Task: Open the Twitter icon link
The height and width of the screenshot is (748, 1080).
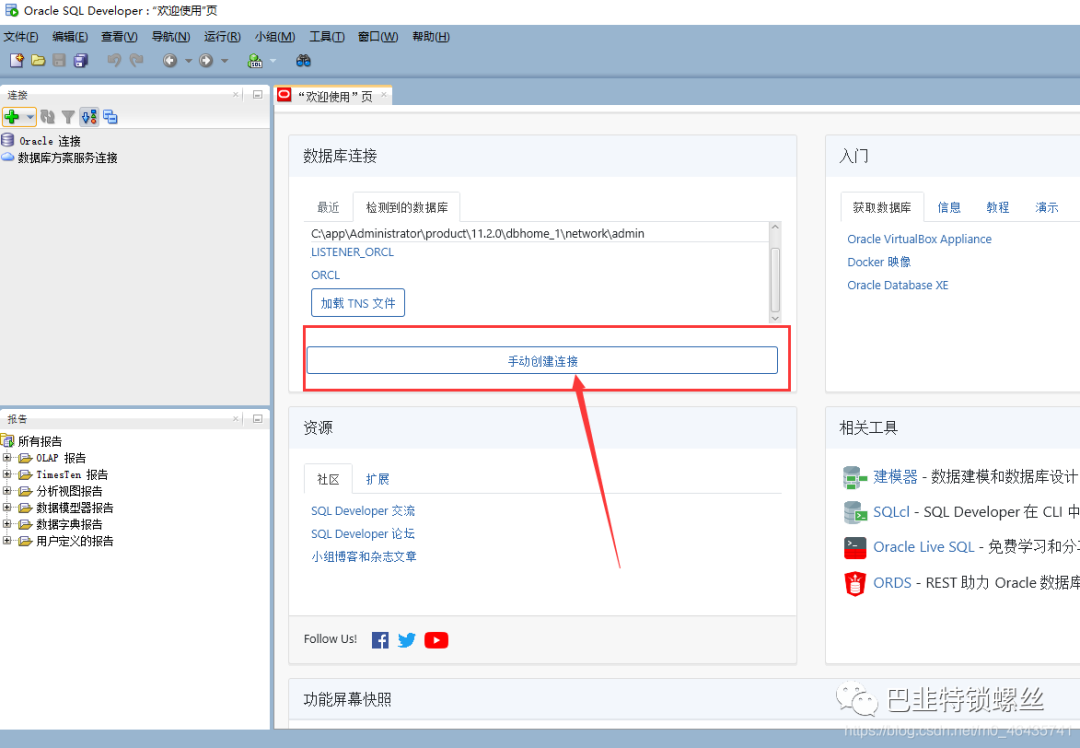Action: [x=407, y=640]
